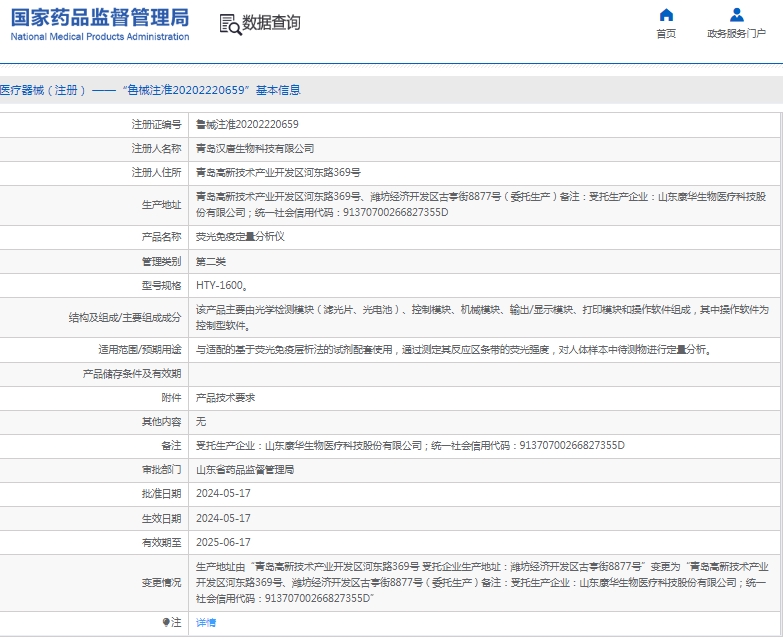Click the change record description text
This screenshot has width=783, height=640.
[482, 583]
